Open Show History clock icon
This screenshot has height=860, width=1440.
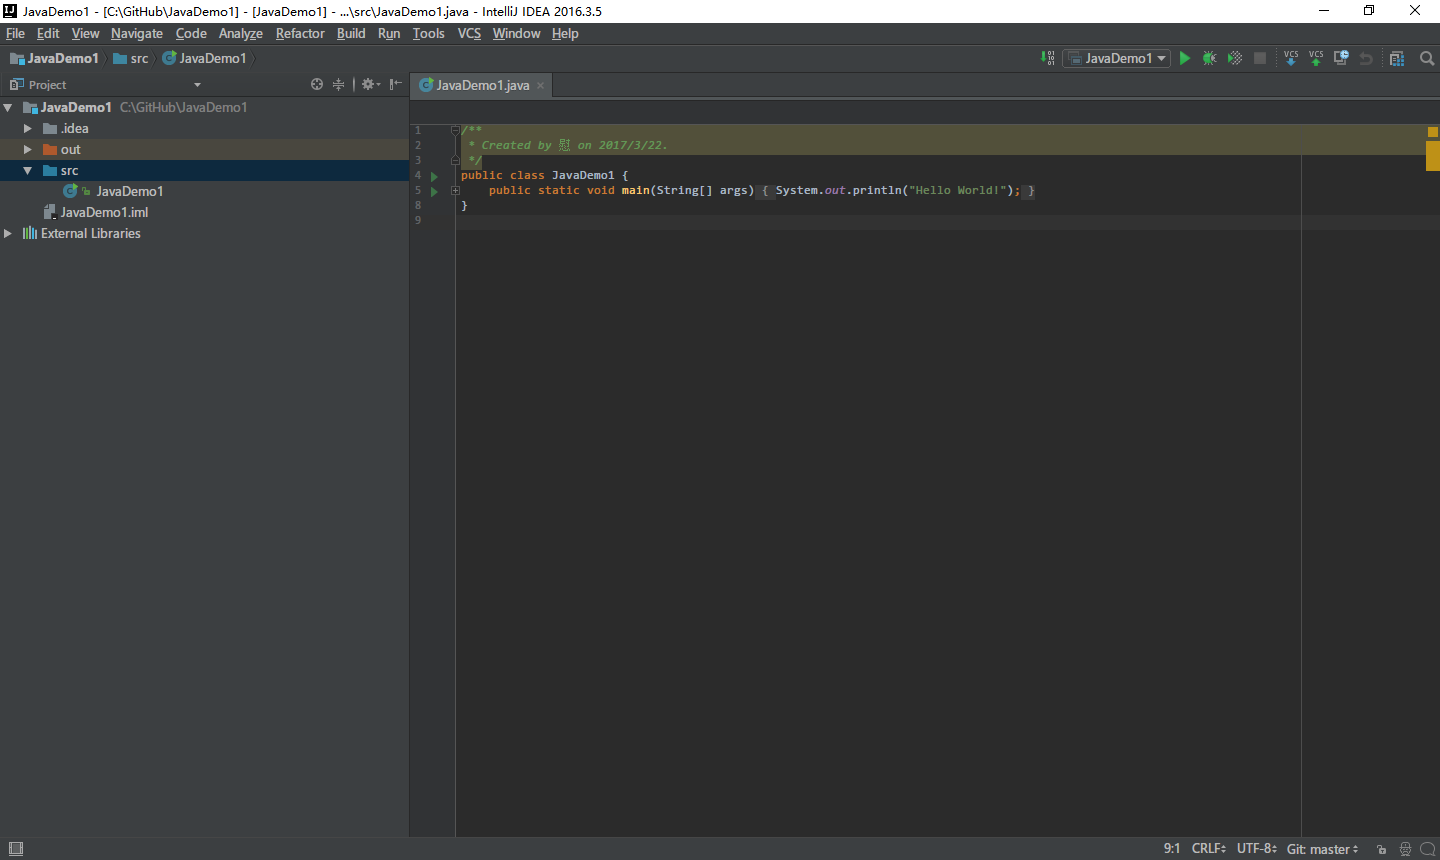pyautogui.click(x=1341, y=58)
